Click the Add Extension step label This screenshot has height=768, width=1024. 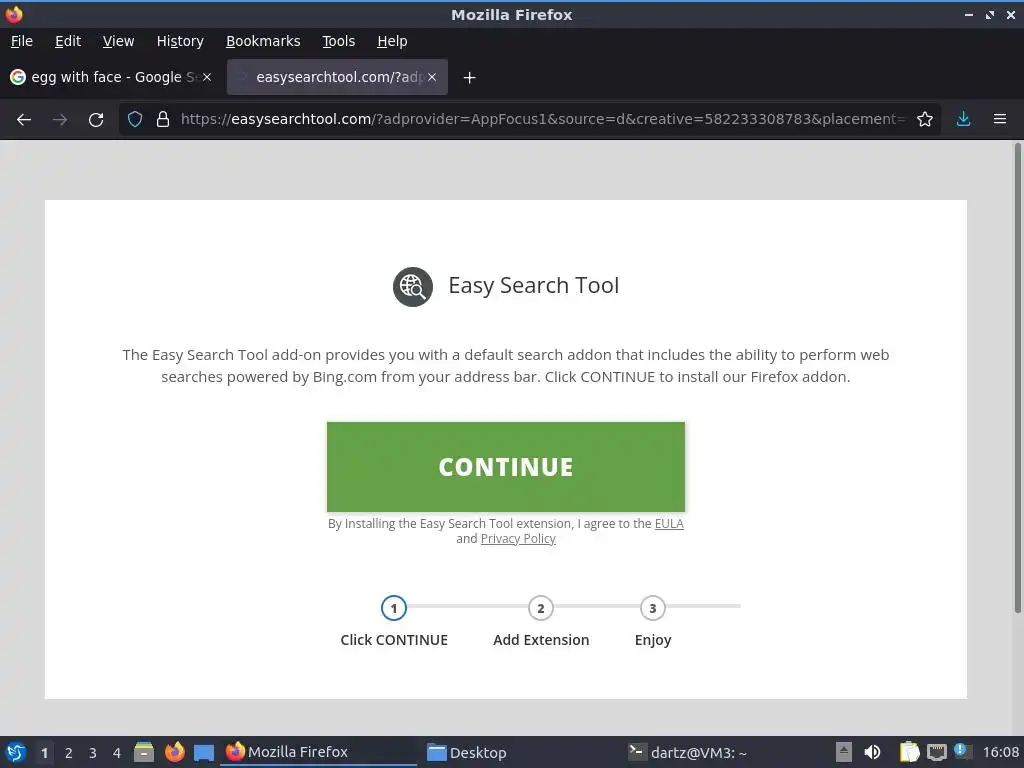point(541,640)
